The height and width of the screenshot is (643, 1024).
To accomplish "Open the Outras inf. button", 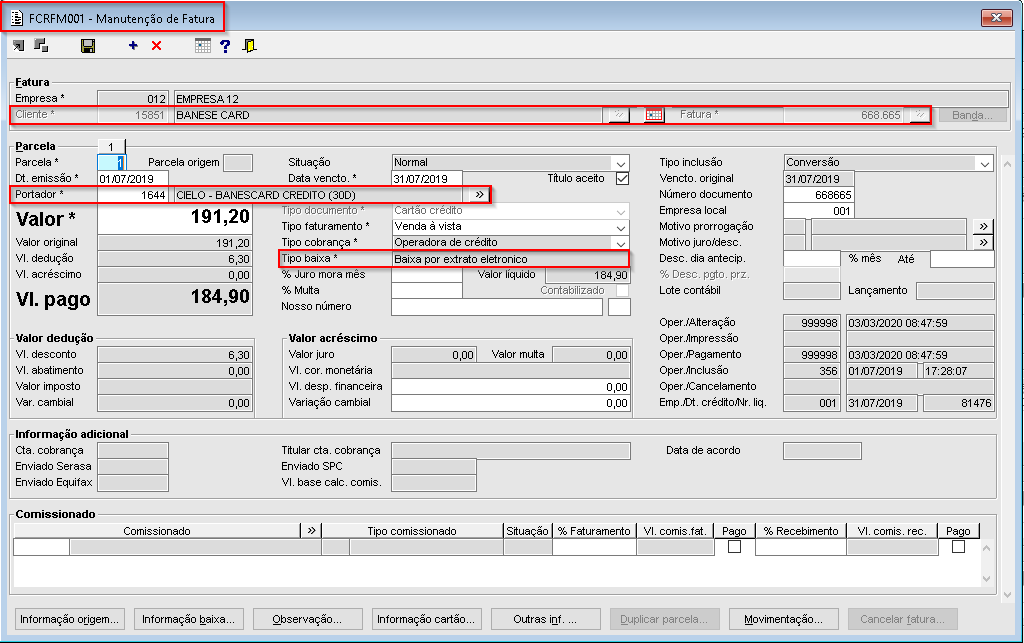I will [545, 619].
